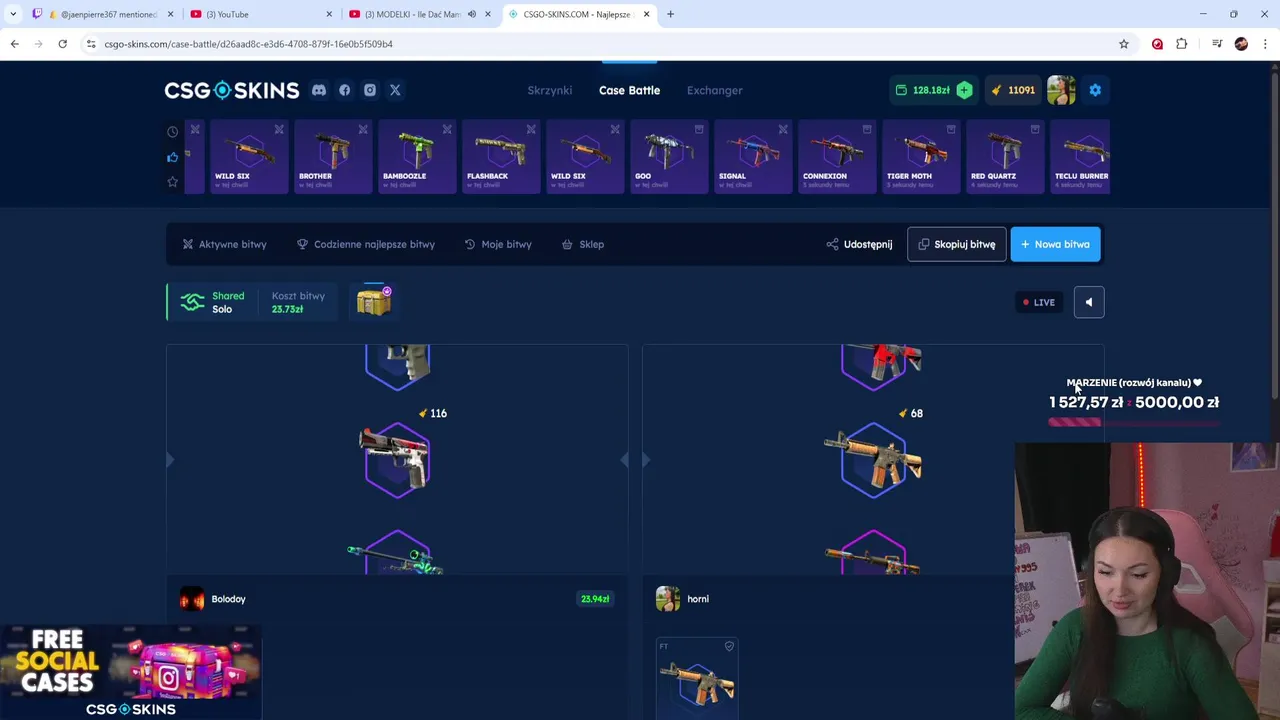
Task: Open the Free Social Cases banner
Action: pyautogui.click(x=131, y=673)
